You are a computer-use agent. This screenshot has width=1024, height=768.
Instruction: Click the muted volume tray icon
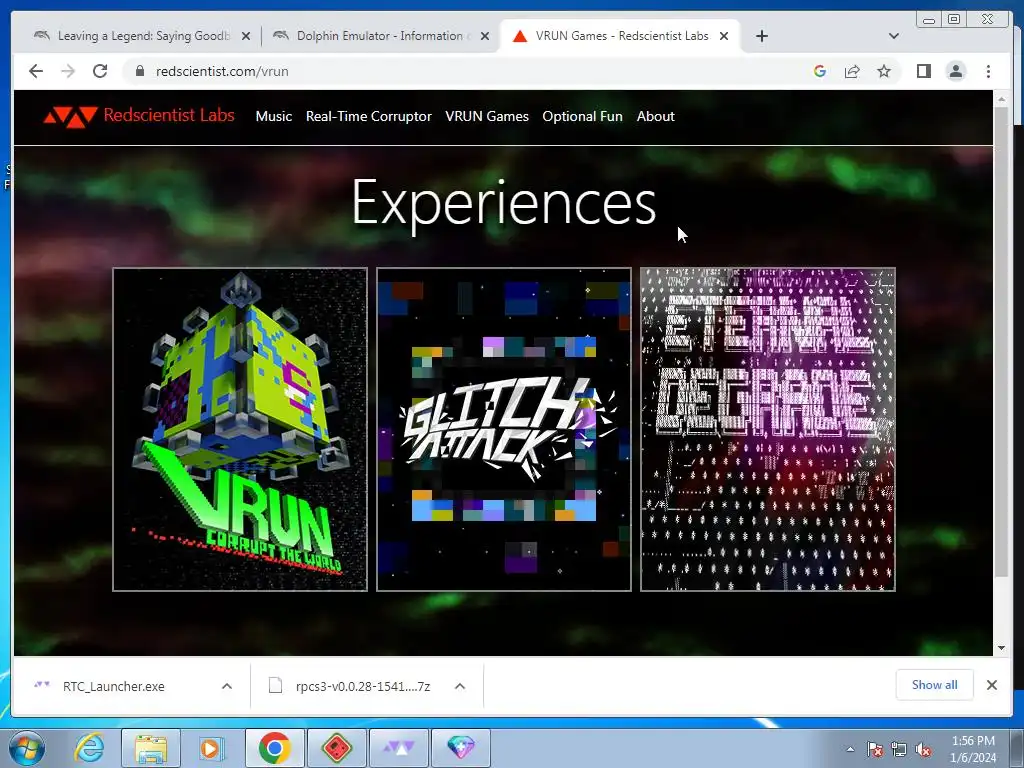pos(923,750)
